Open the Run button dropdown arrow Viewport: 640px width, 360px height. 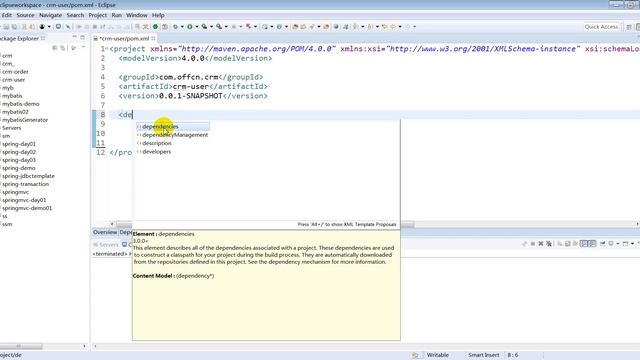tap(196, 27)
